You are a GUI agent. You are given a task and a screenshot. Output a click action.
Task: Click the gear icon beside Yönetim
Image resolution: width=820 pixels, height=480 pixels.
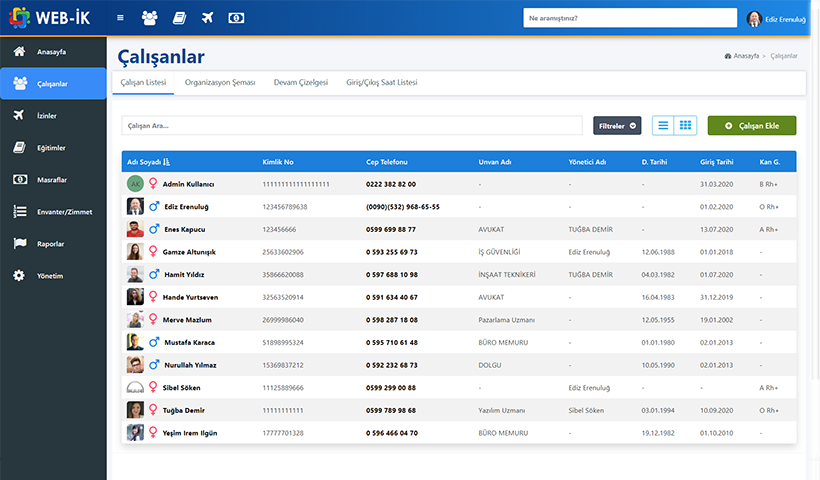tap(19, 276)
